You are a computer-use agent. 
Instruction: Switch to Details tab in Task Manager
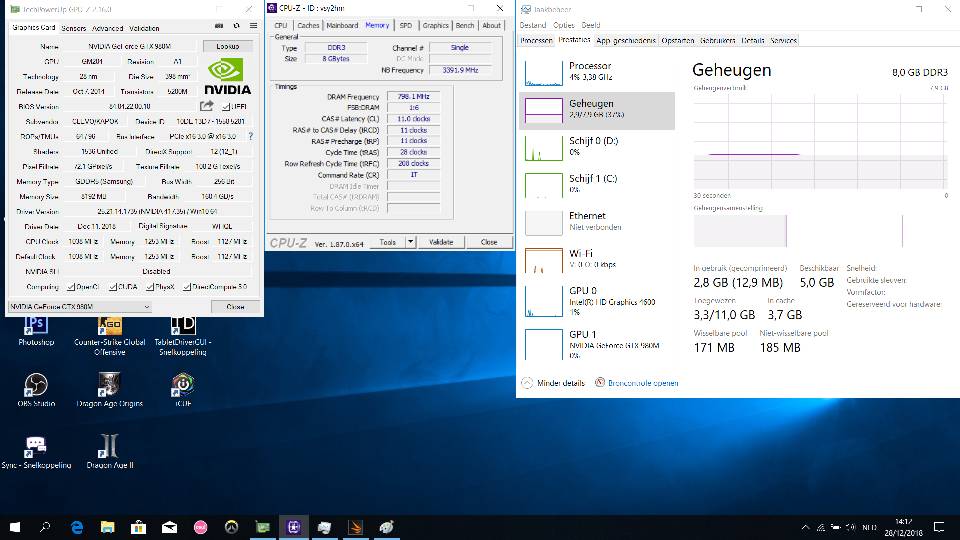coord(752,40)
